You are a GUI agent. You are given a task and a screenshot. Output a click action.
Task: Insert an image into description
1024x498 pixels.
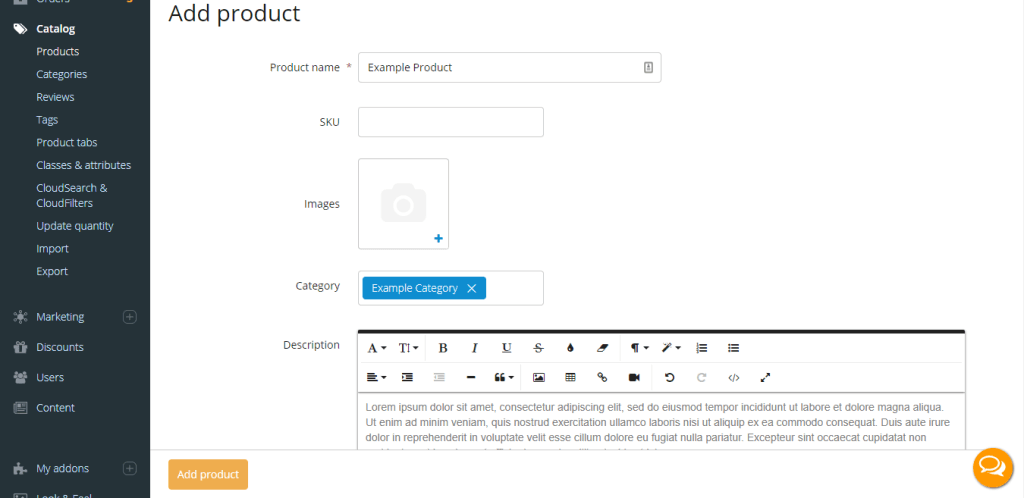tap(539, 377)
